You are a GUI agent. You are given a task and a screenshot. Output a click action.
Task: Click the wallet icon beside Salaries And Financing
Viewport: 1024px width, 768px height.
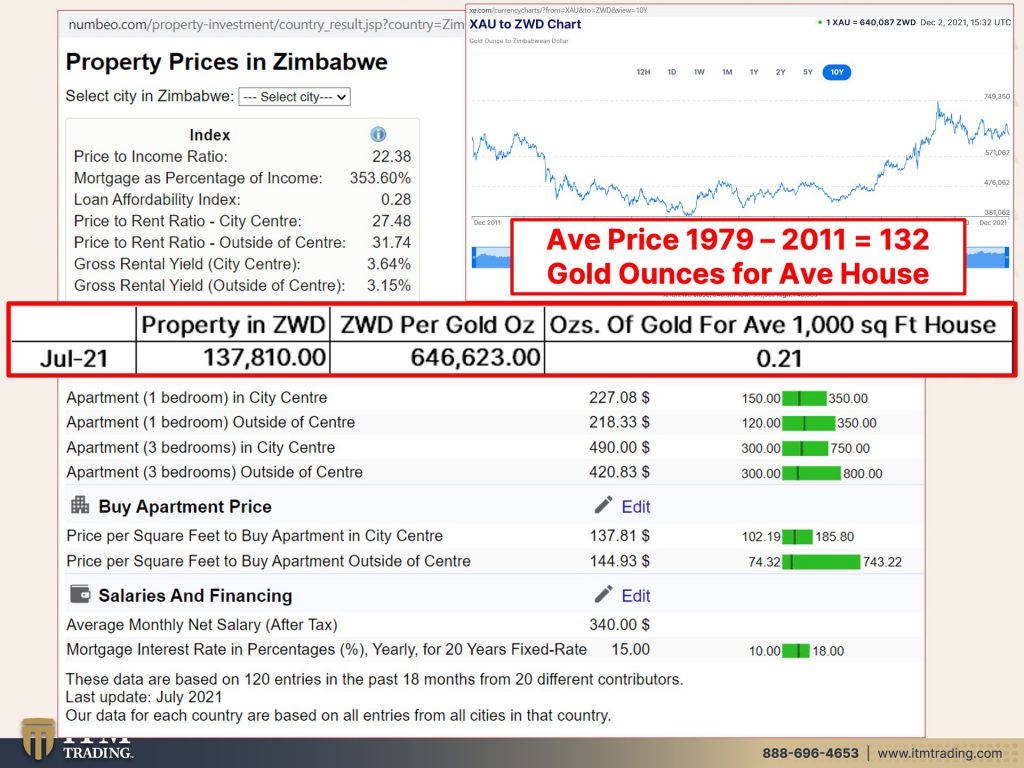[78, 595]
